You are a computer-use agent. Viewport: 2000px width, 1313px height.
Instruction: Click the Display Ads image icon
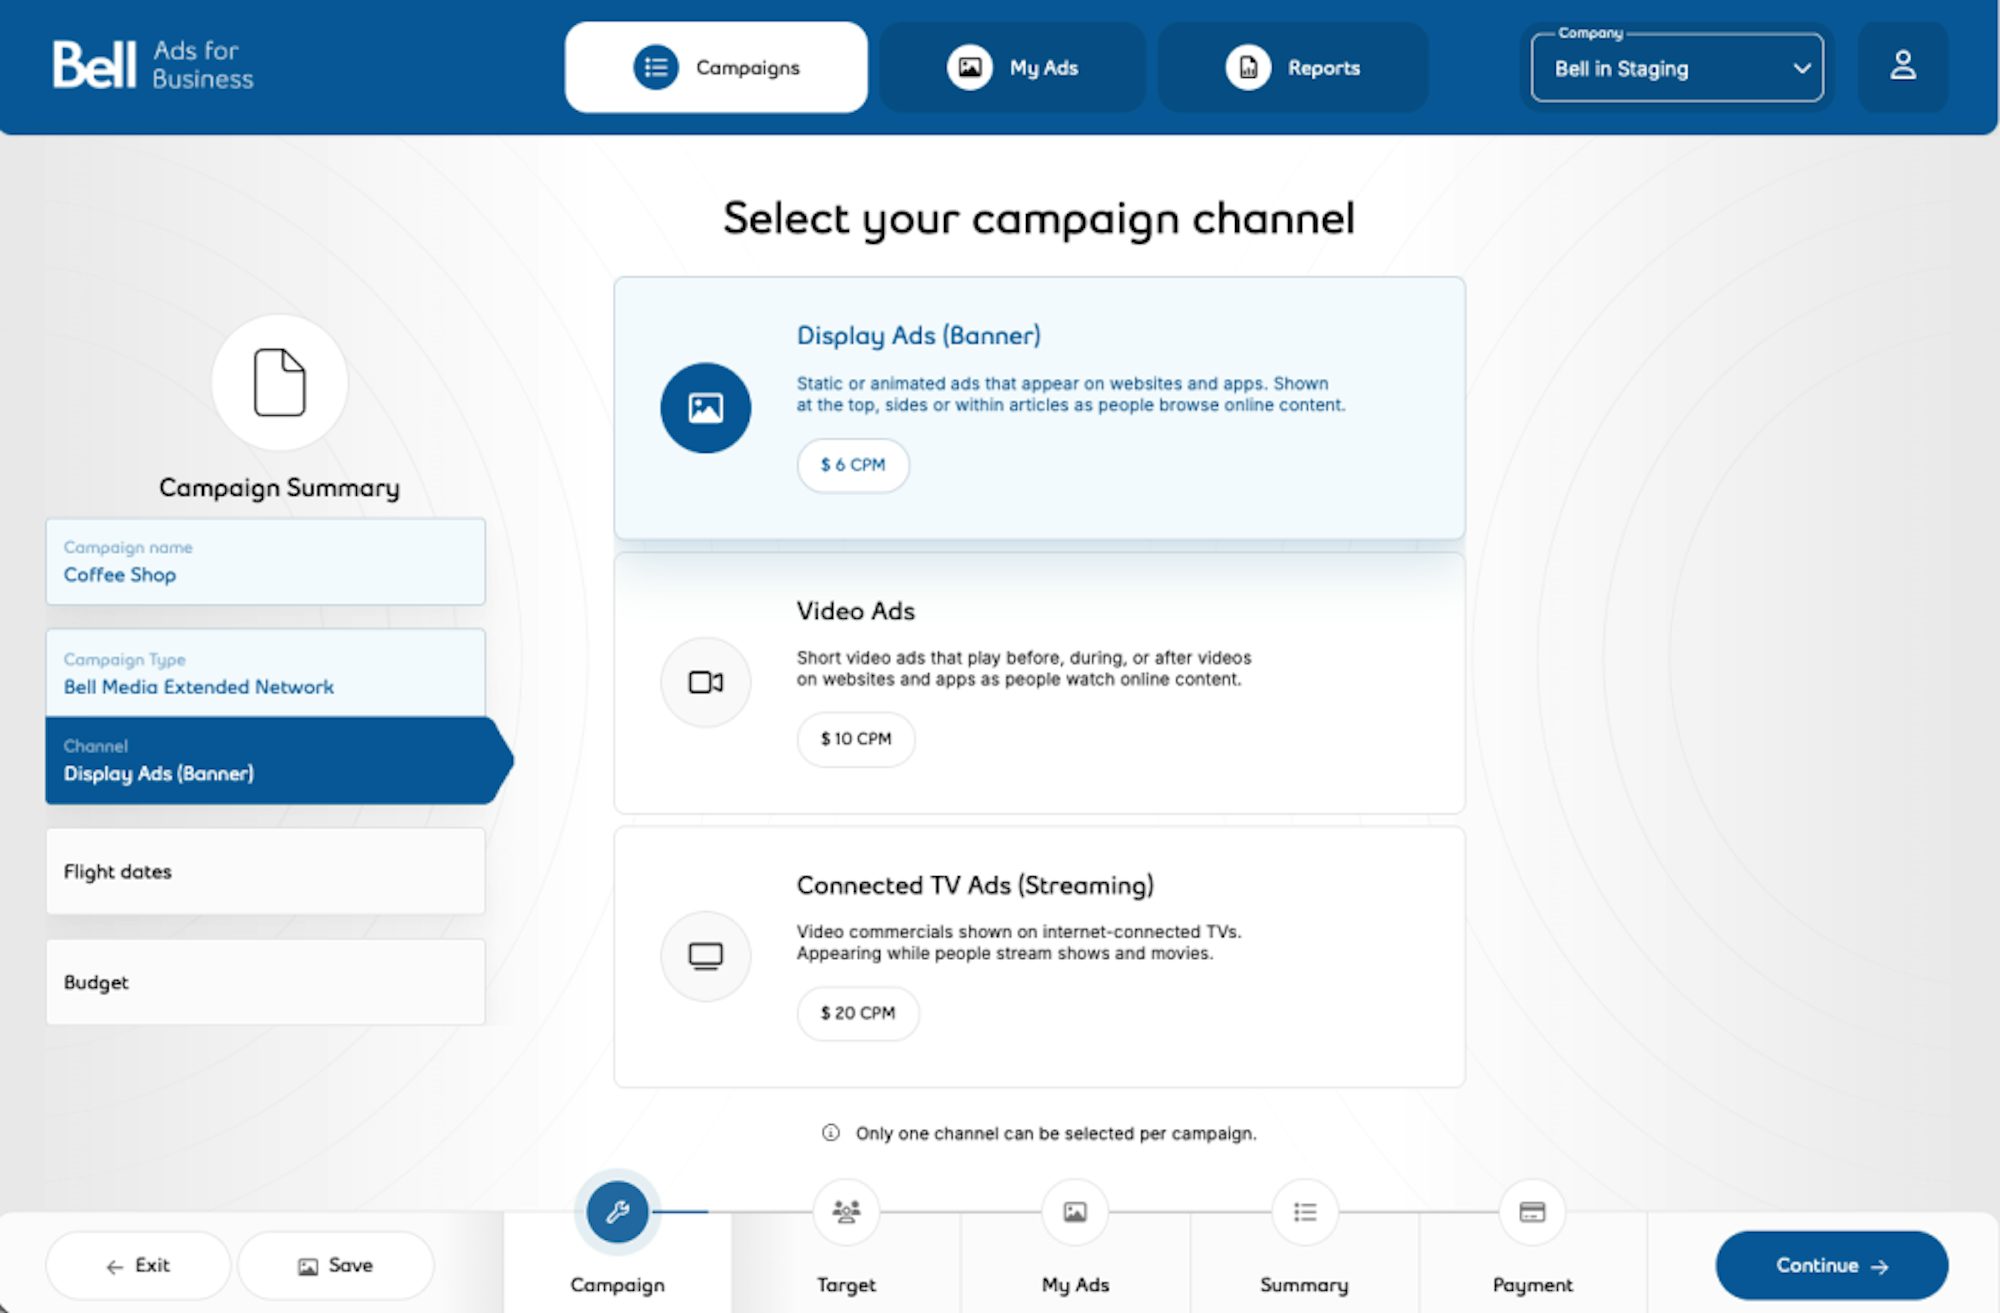point(705,408)
